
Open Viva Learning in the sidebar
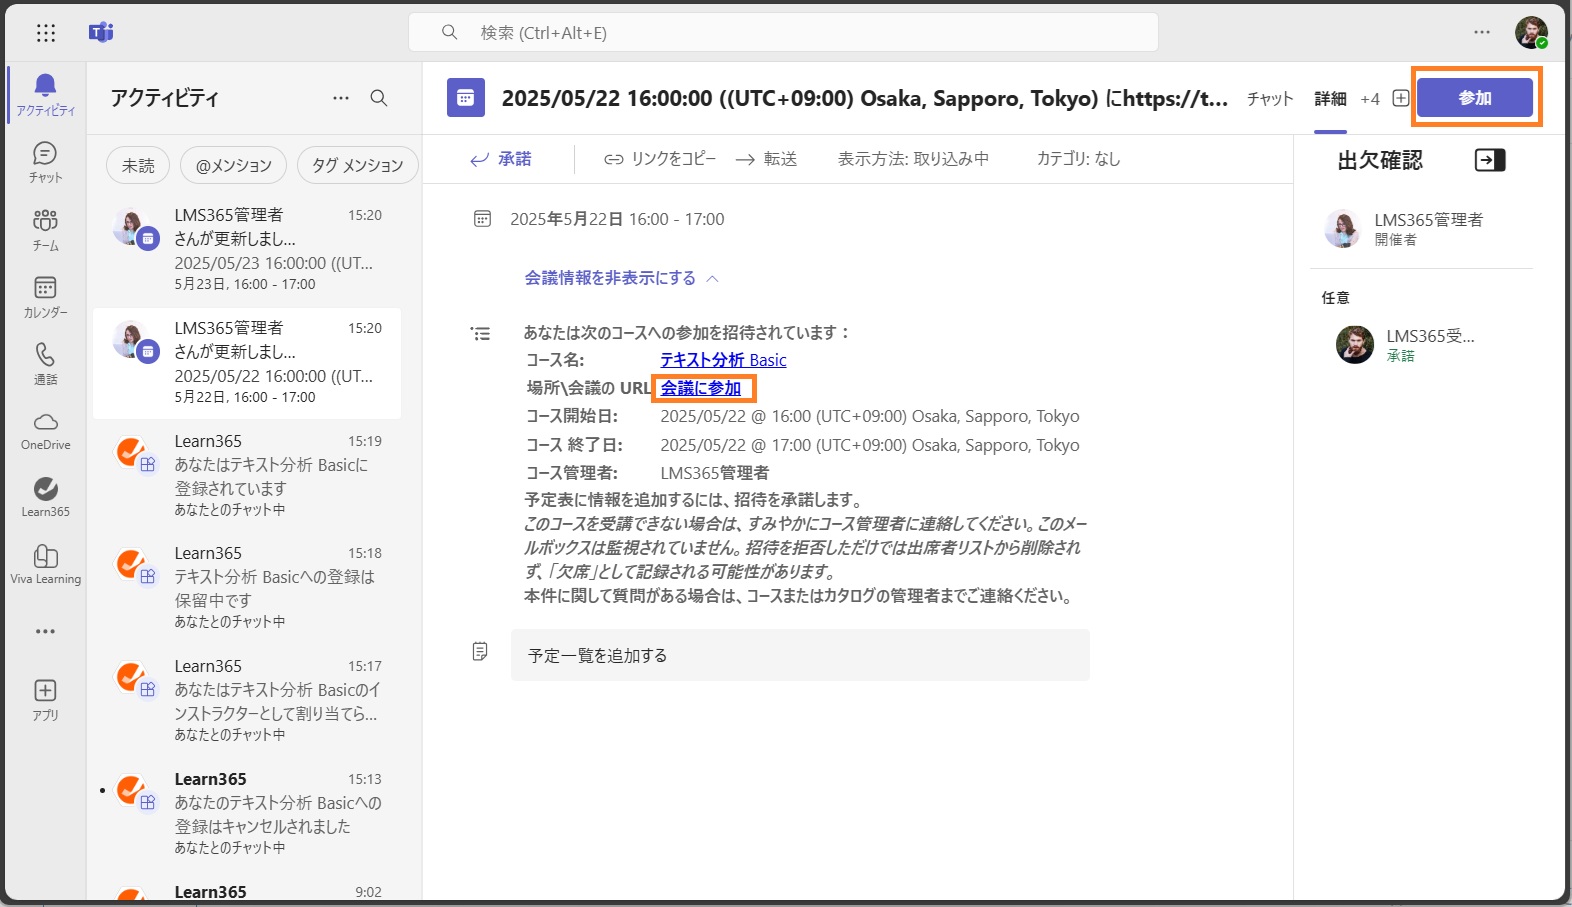pos(45,564)
